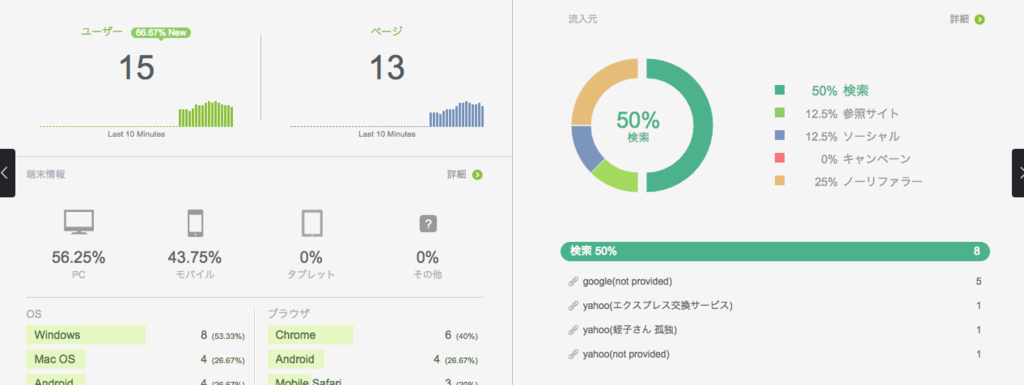Select yahoo(not provided) search row
The width and height of the screenshot is (1024, 385).
(x=775, y=354)
